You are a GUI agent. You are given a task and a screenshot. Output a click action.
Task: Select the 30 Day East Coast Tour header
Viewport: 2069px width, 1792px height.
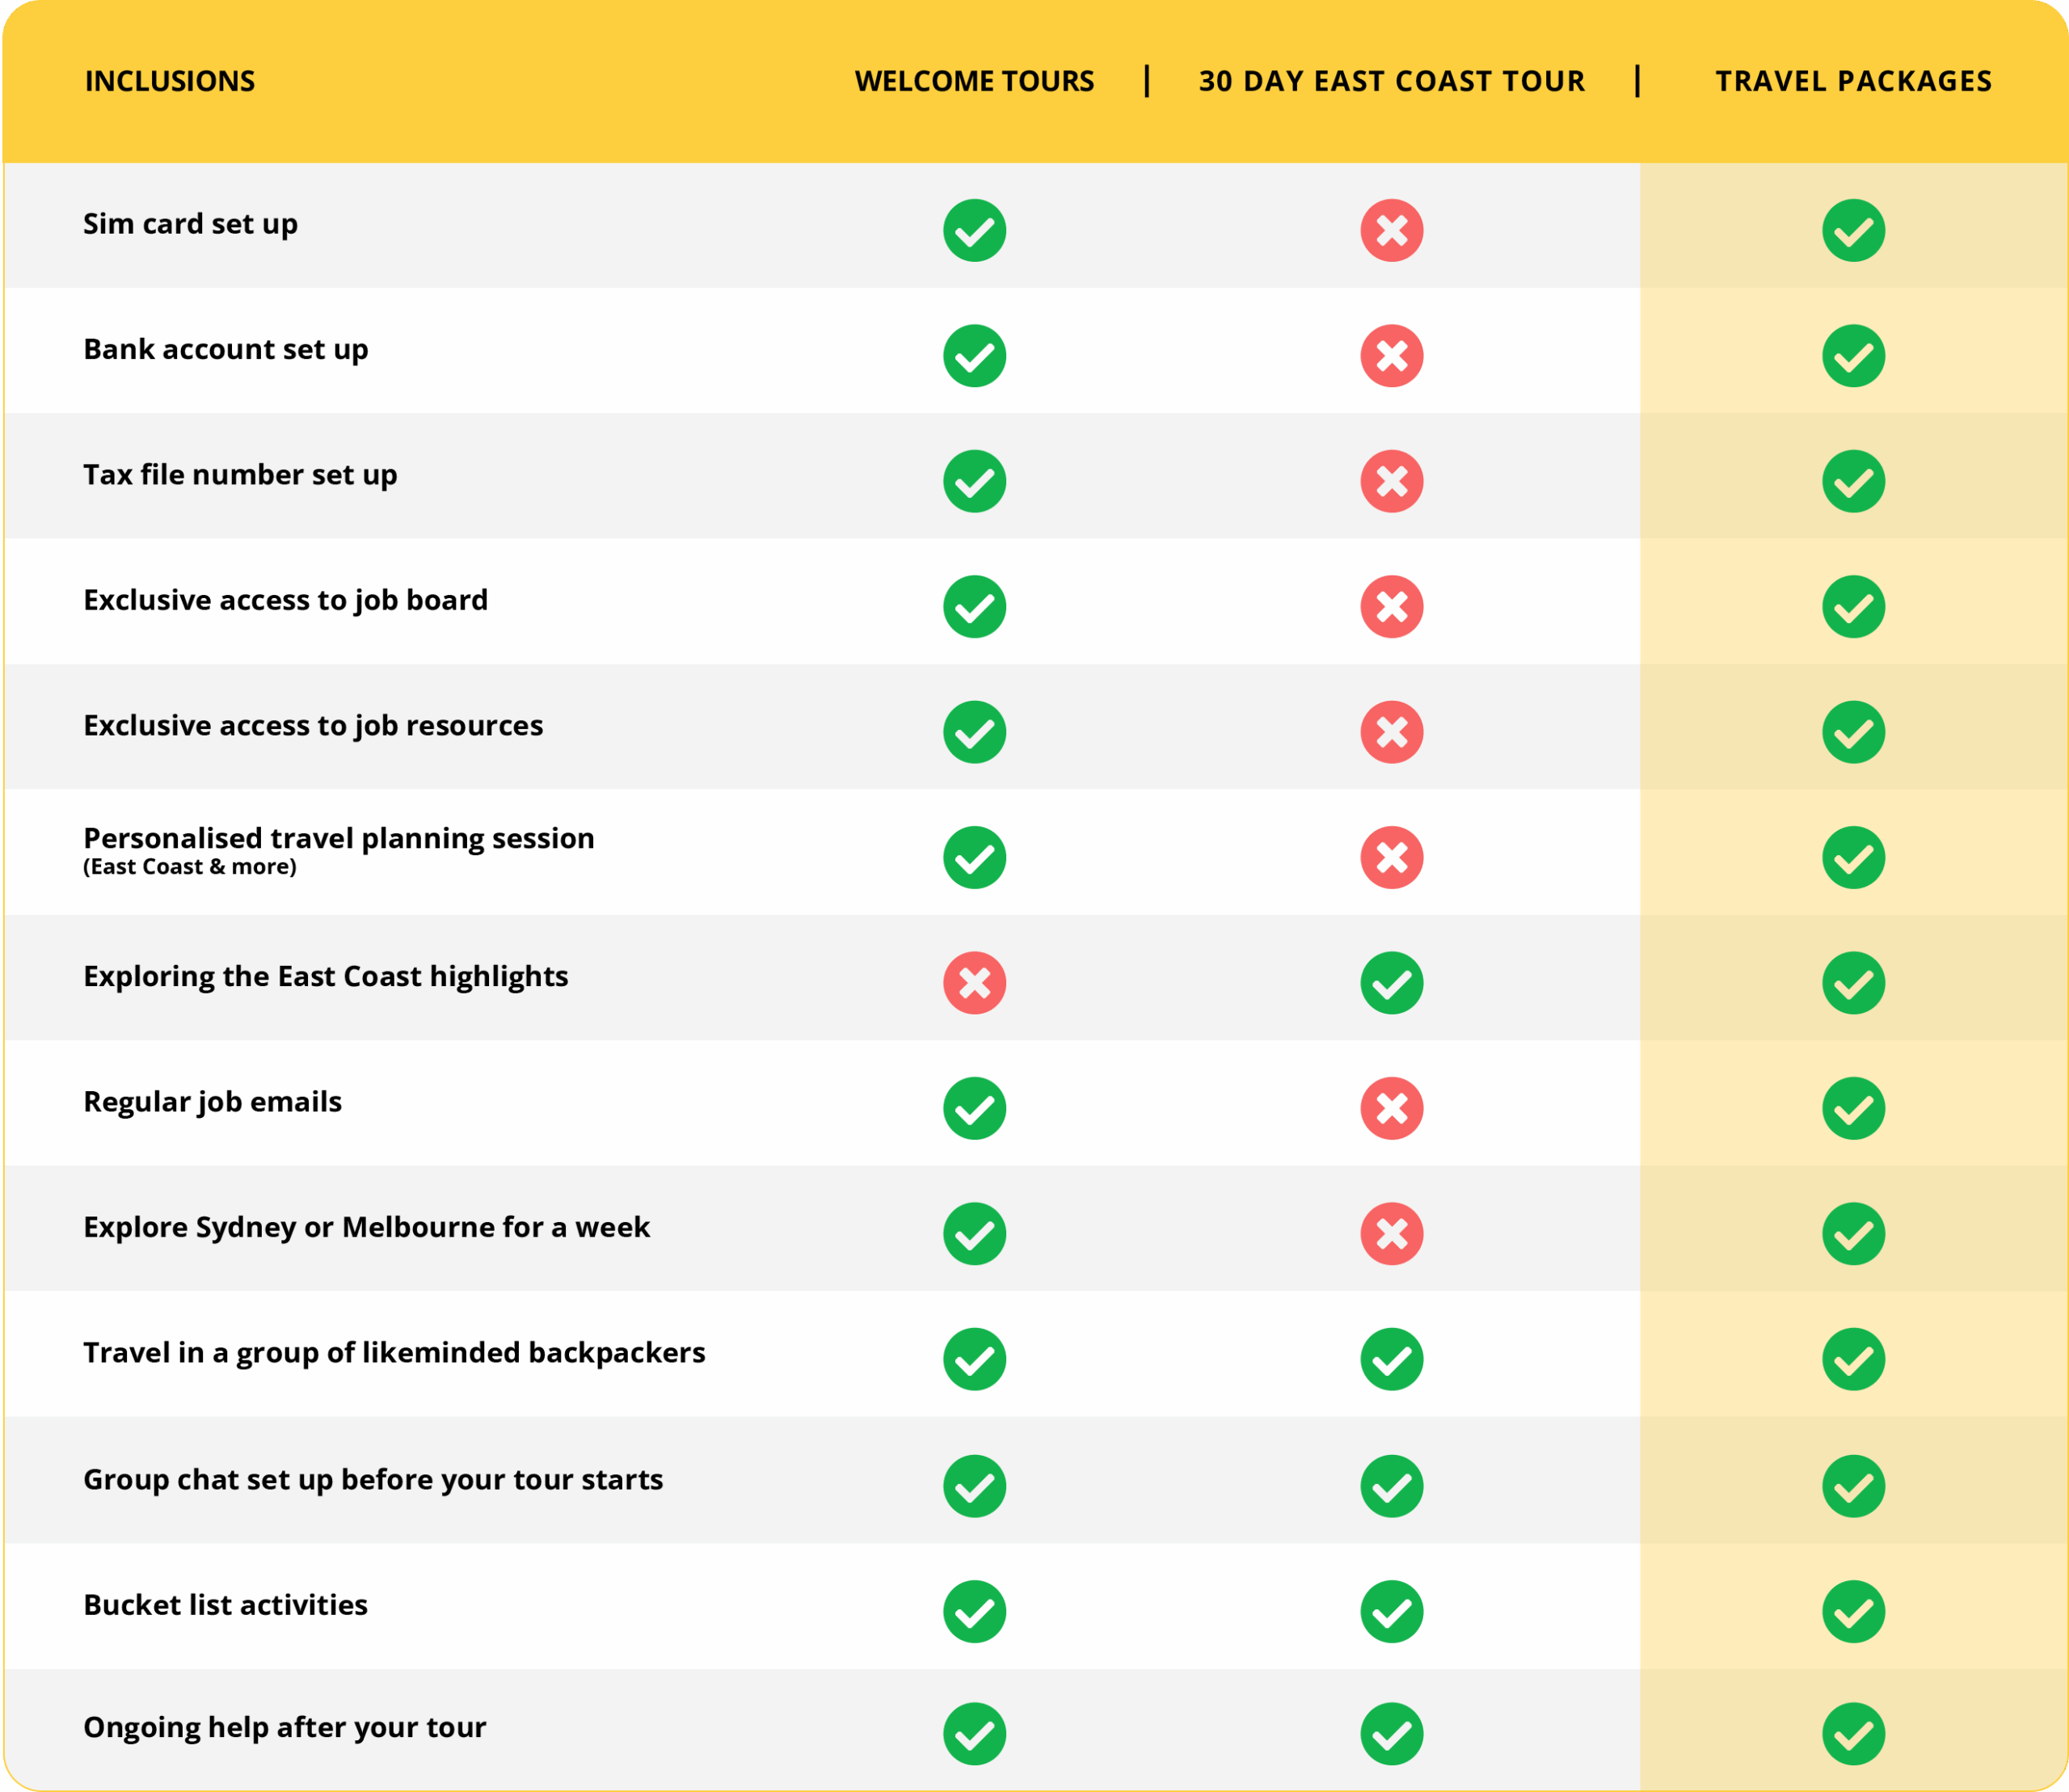pos(1391,81)
